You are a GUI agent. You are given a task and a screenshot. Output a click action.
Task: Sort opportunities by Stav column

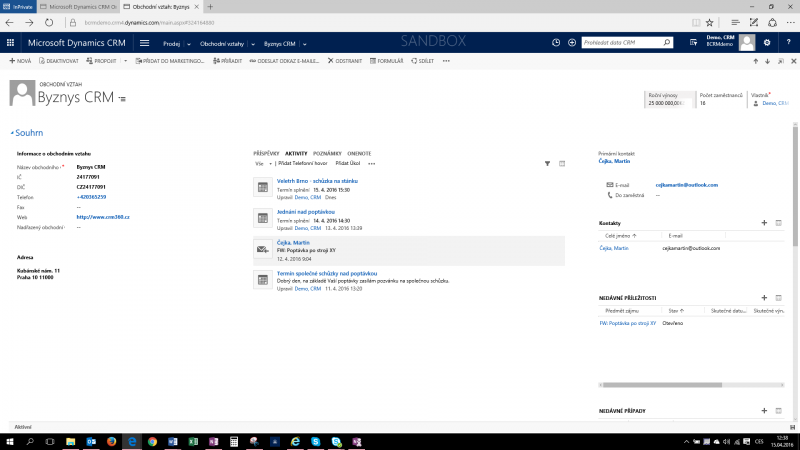tap(676, 311)
